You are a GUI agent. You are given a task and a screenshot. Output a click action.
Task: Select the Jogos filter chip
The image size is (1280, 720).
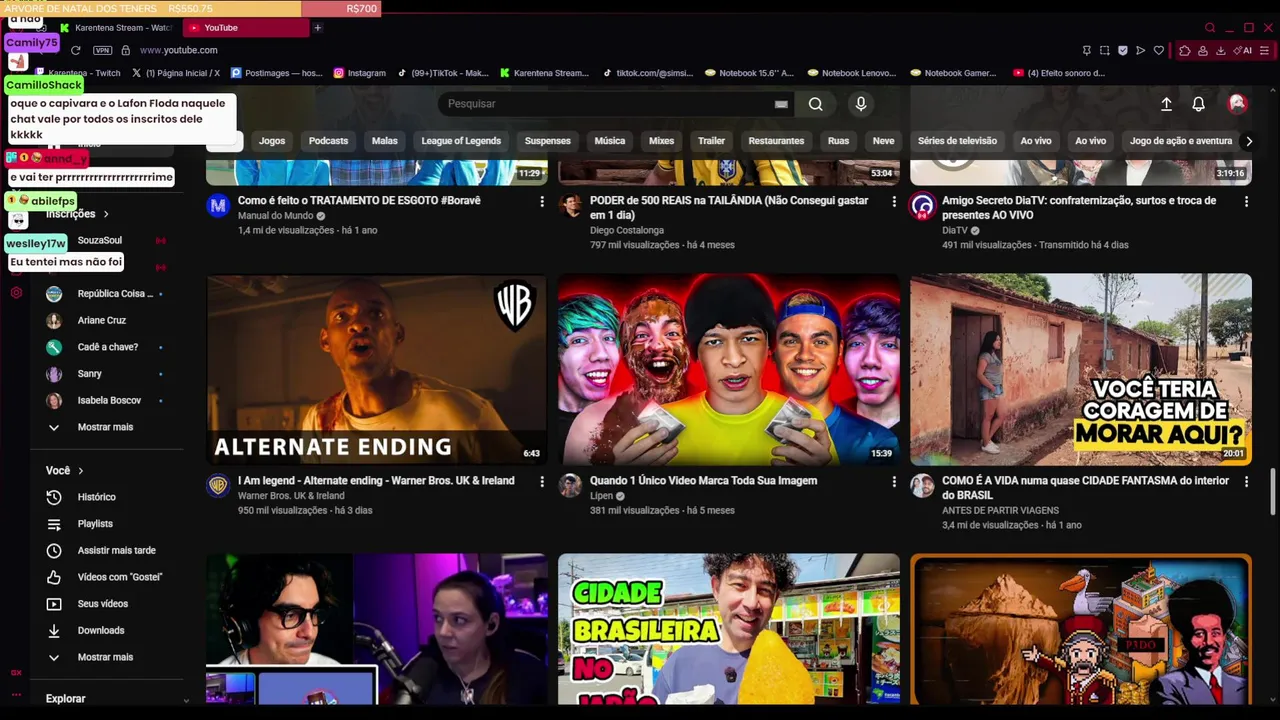[272, 141]
